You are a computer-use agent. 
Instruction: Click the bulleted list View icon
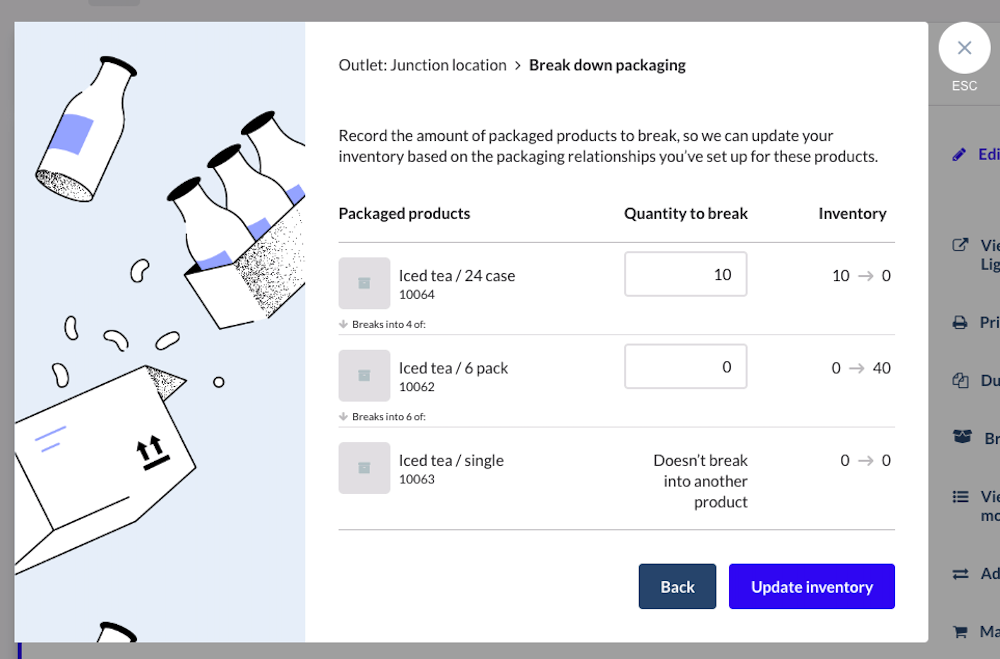coord(960,496)
